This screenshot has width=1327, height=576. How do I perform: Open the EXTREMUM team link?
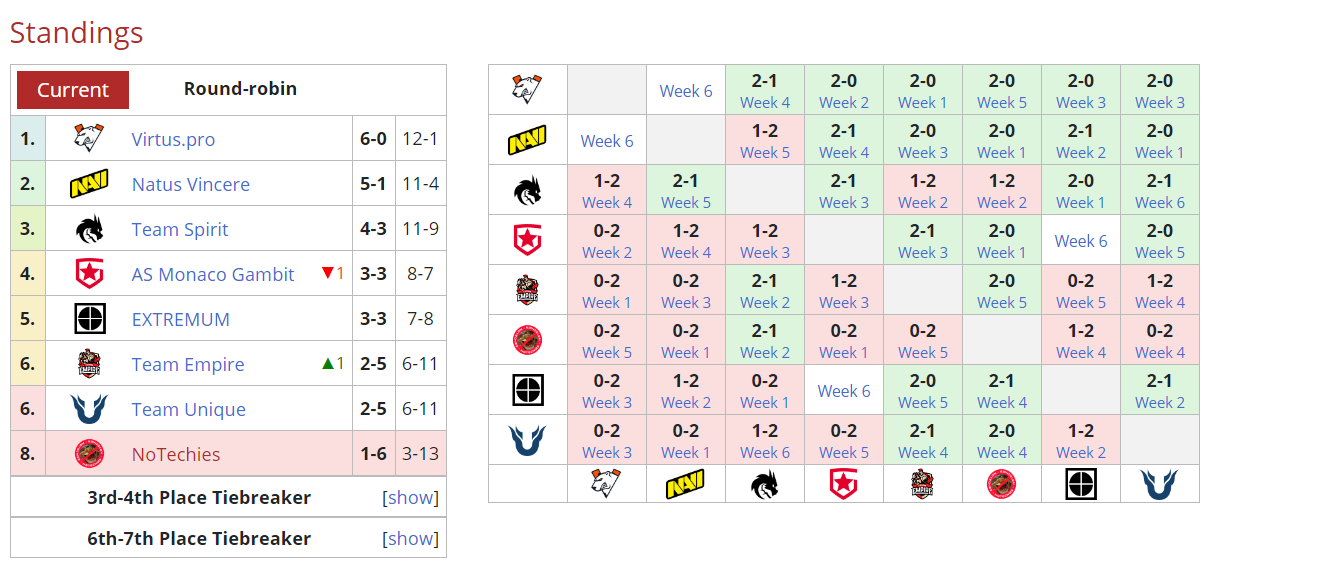181,320
